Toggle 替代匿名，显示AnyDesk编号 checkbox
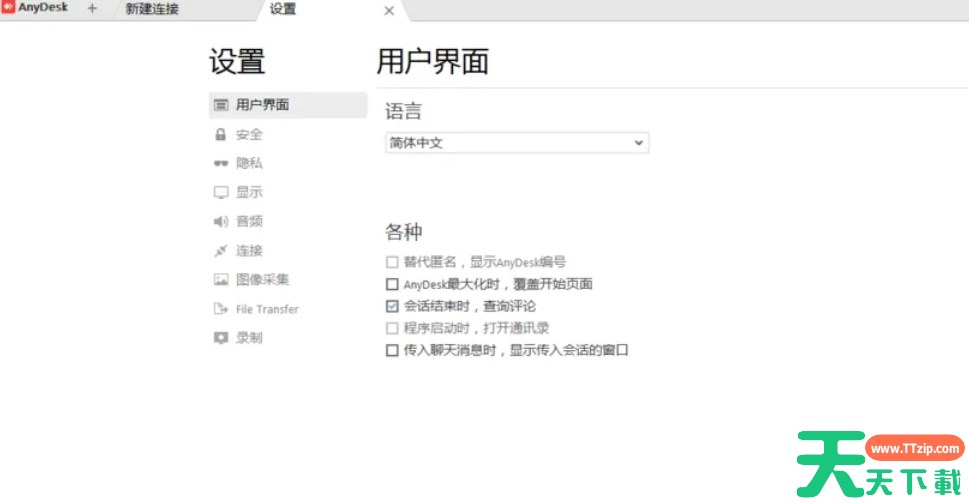Screen dimensions: 969x504 coord(392,262)
